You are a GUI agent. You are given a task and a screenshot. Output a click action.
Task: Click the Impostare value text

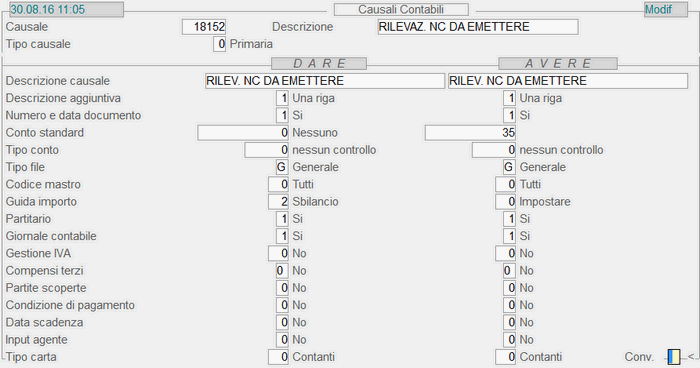[545, 202]
